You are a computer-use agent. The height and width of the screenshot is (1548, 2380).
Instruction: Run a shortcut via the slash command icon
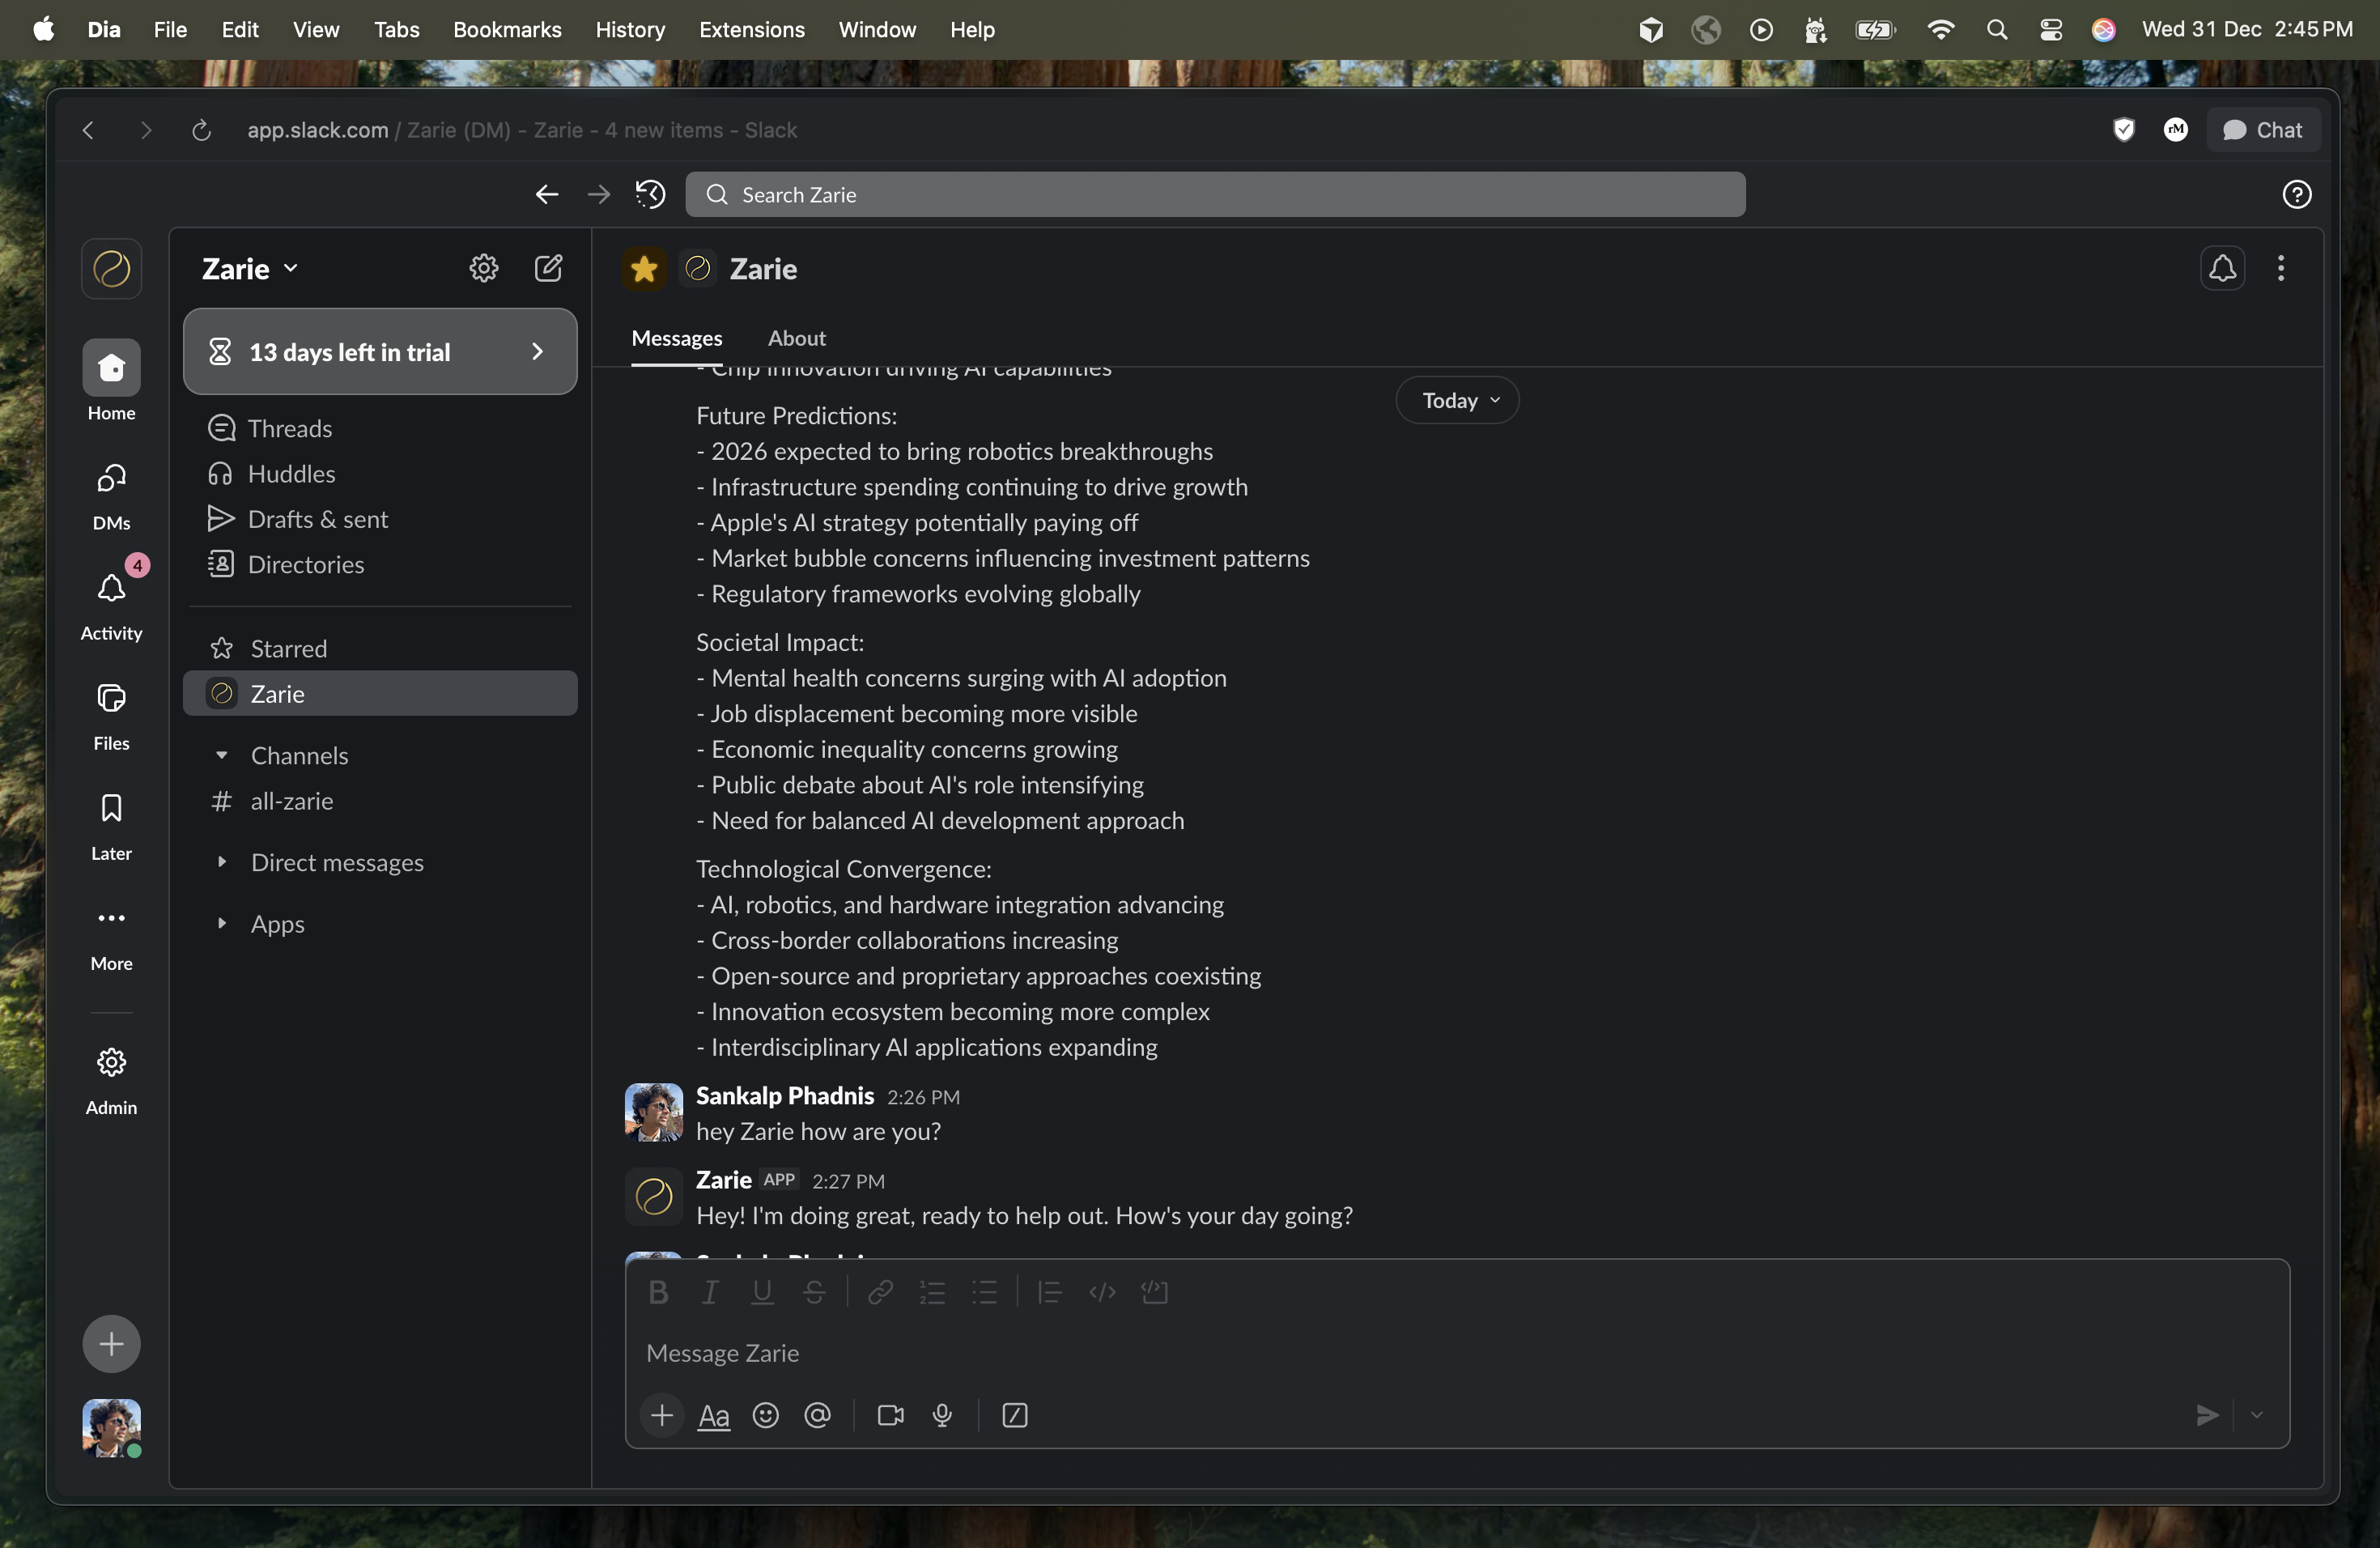[1014, 1415]
